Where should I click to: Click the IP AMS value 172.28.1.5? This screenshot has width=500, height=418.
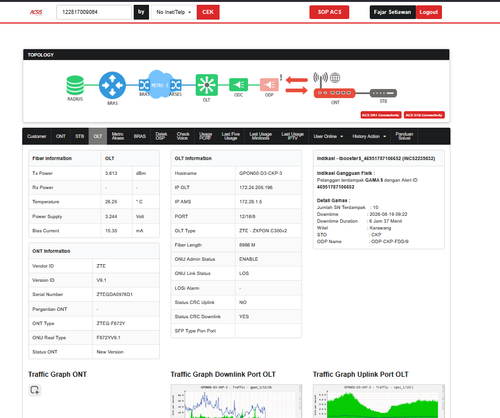pos(250,202)
